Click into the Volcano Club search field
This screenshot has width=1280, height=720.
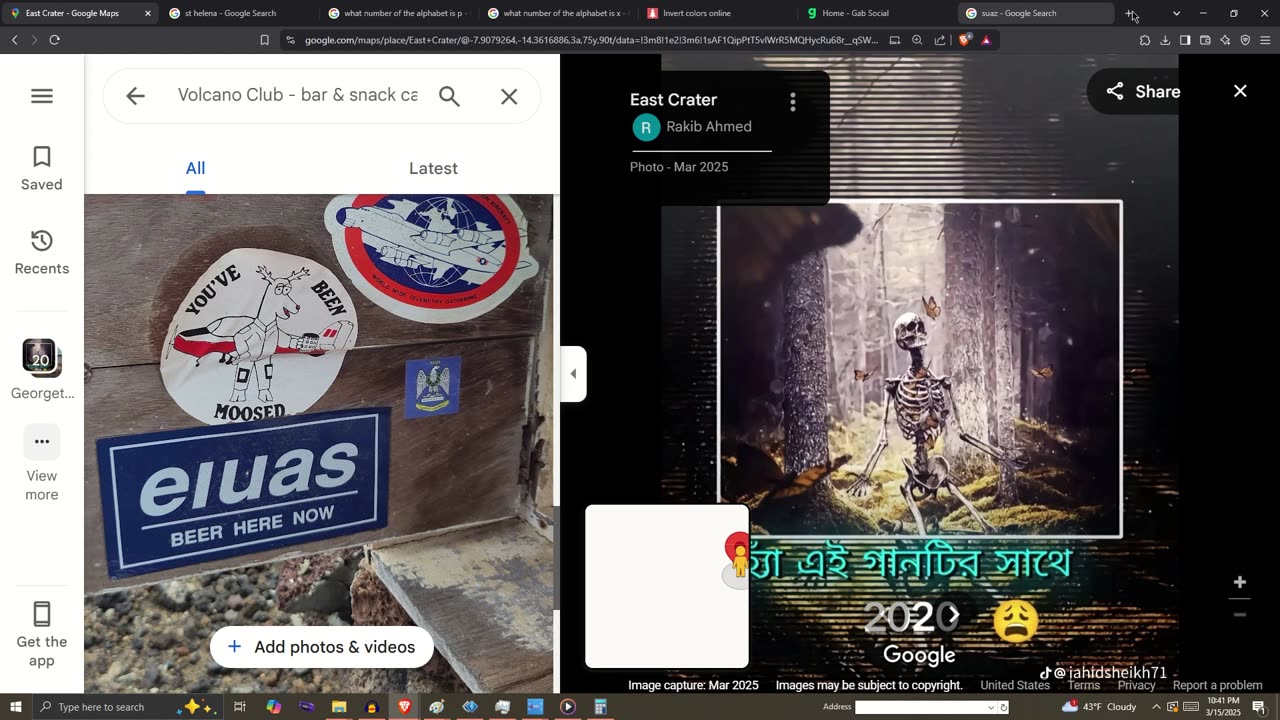[297, 95]
